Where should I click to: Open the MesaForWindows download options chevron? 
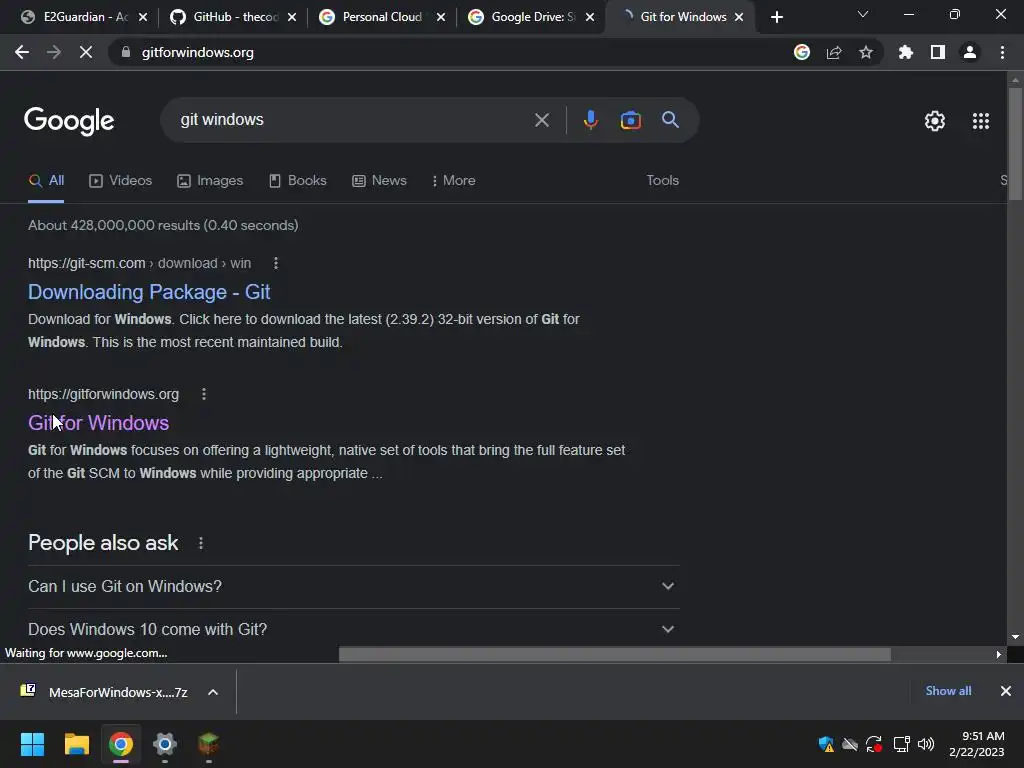pyautogui.click(x=213, y=692)
